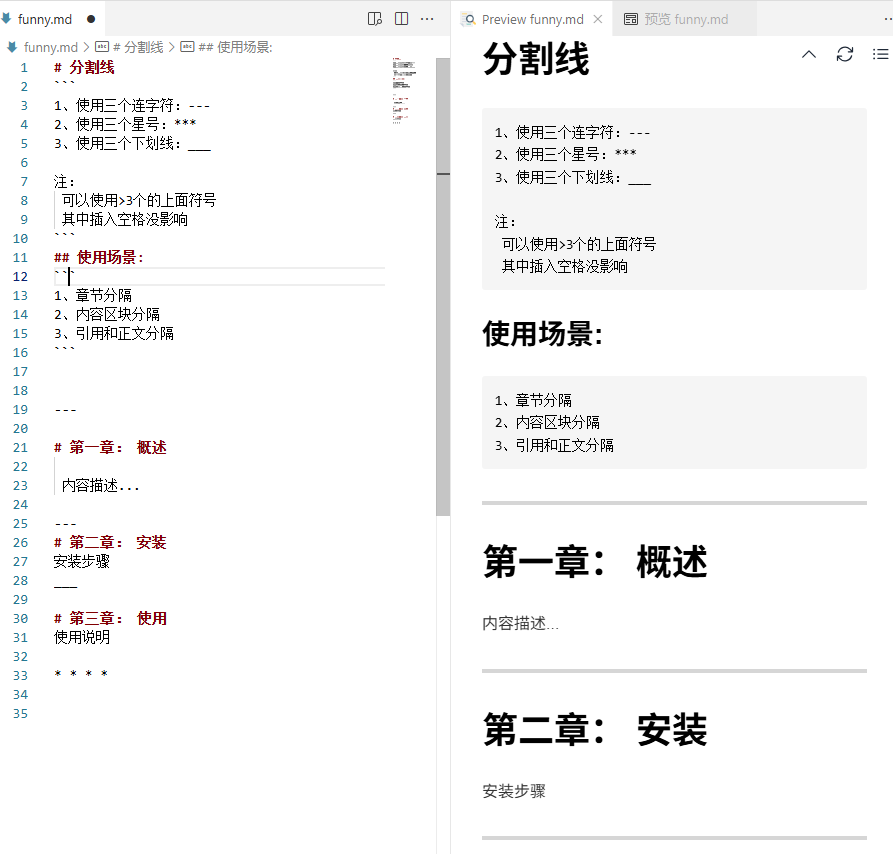The height and width of the screenshot is (854, 893).
Task: Click the editor vertical scrollbar thumb
Action: 443,286
